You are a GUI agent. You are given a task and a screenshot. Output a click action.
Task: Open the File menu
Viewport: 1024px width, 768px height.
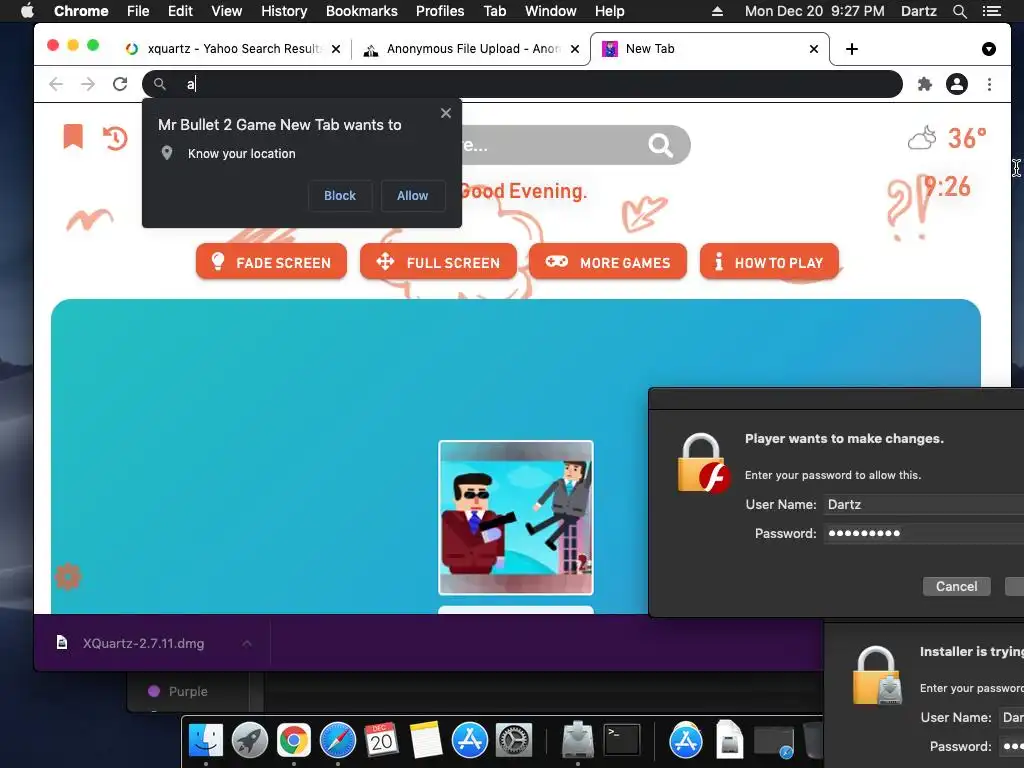point(138,11)
